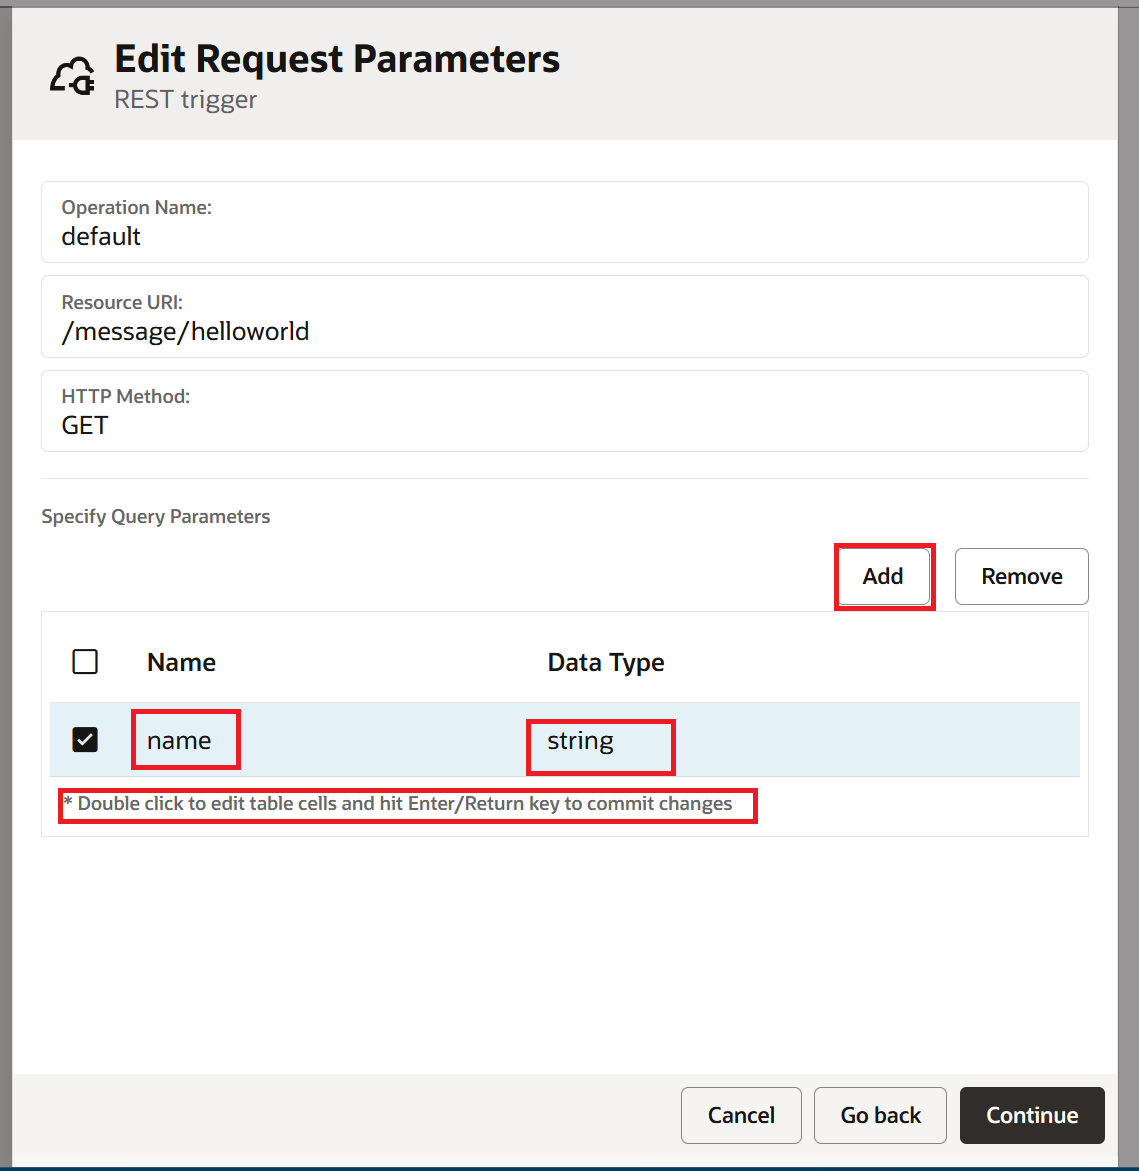This screenshot has height=1171, width=1139.
Task: Select the 'string' data type cell
Action: [581, 741]
